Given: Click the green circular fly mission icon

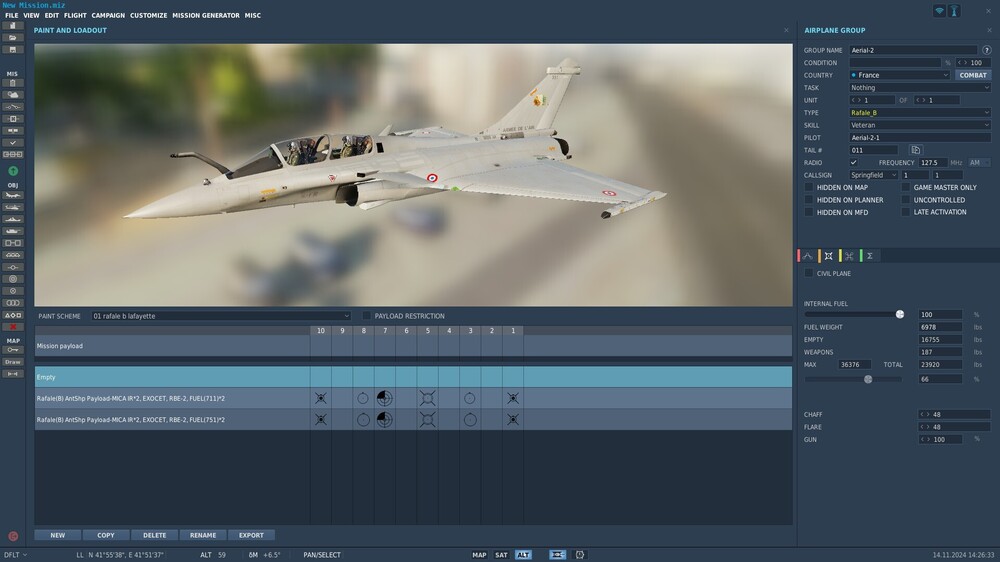Looking at the screenshot, I should (x=13, y=171).
